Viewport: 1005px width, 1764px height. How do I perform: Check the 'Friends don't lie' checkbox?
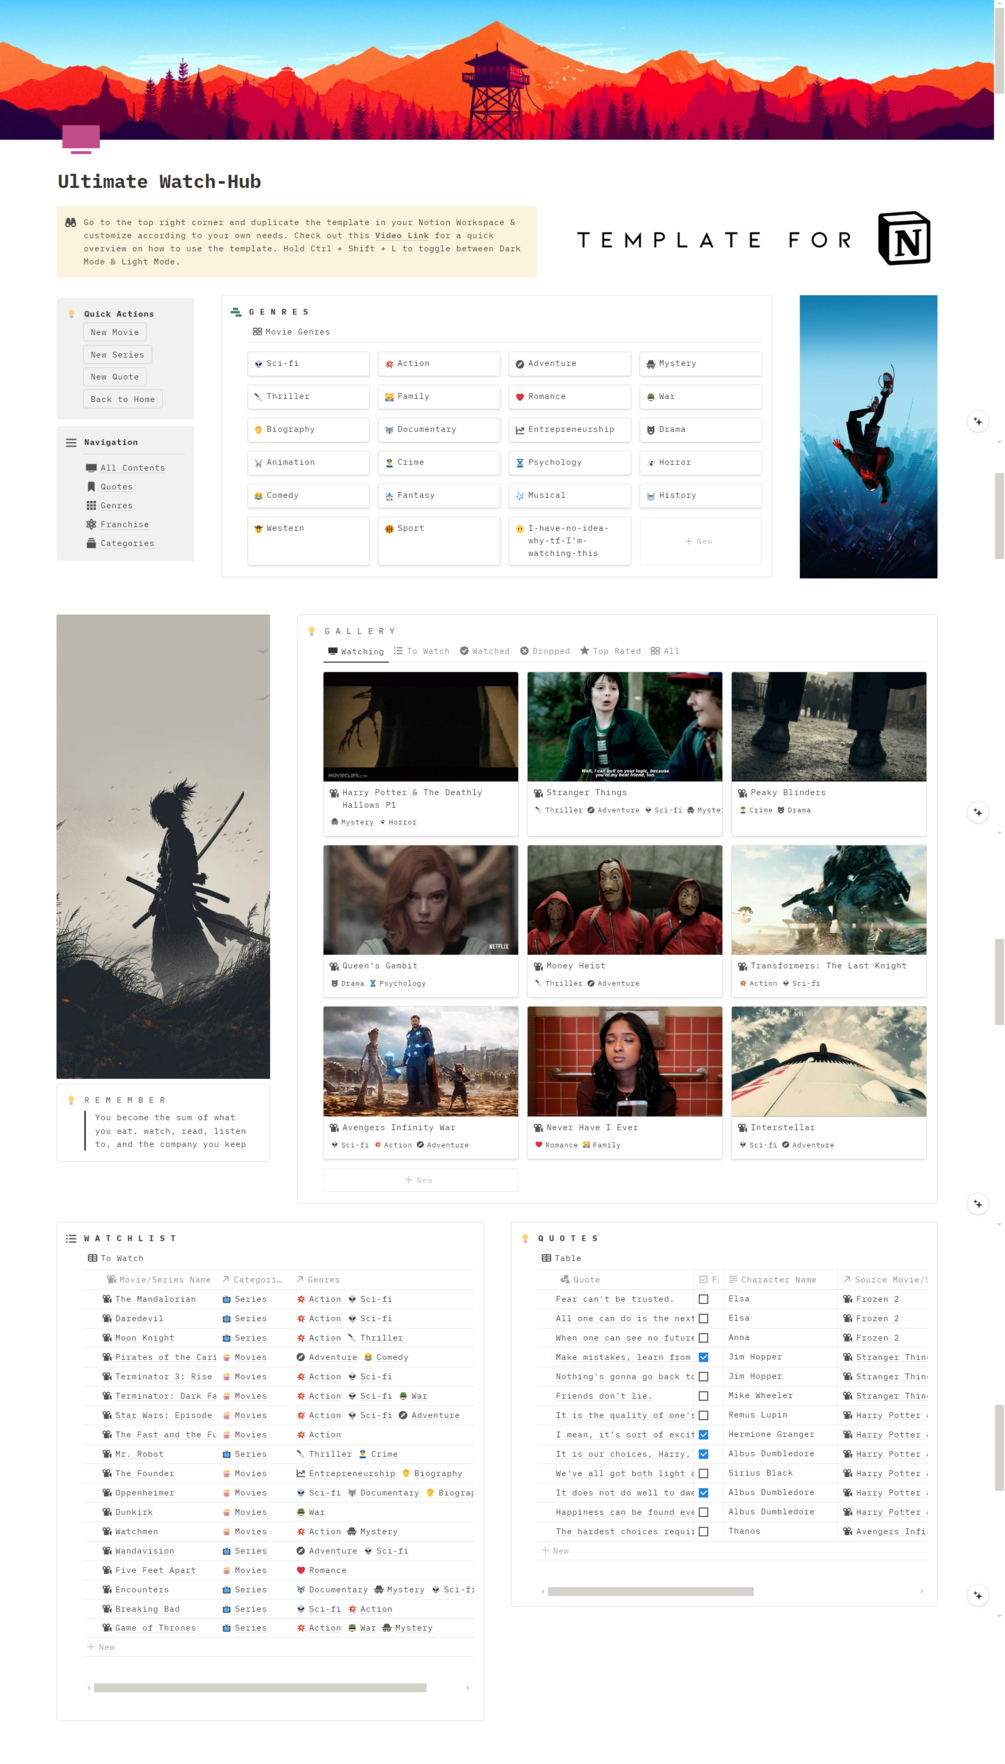(x=704, y=1396)
